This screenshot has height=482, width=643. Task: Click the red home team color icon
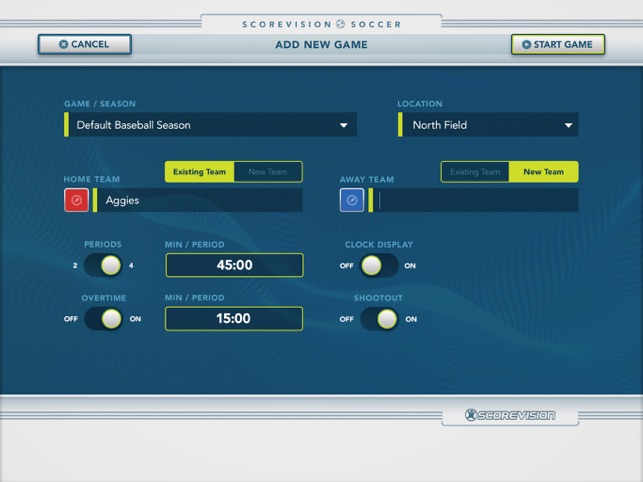pos(76,200)
